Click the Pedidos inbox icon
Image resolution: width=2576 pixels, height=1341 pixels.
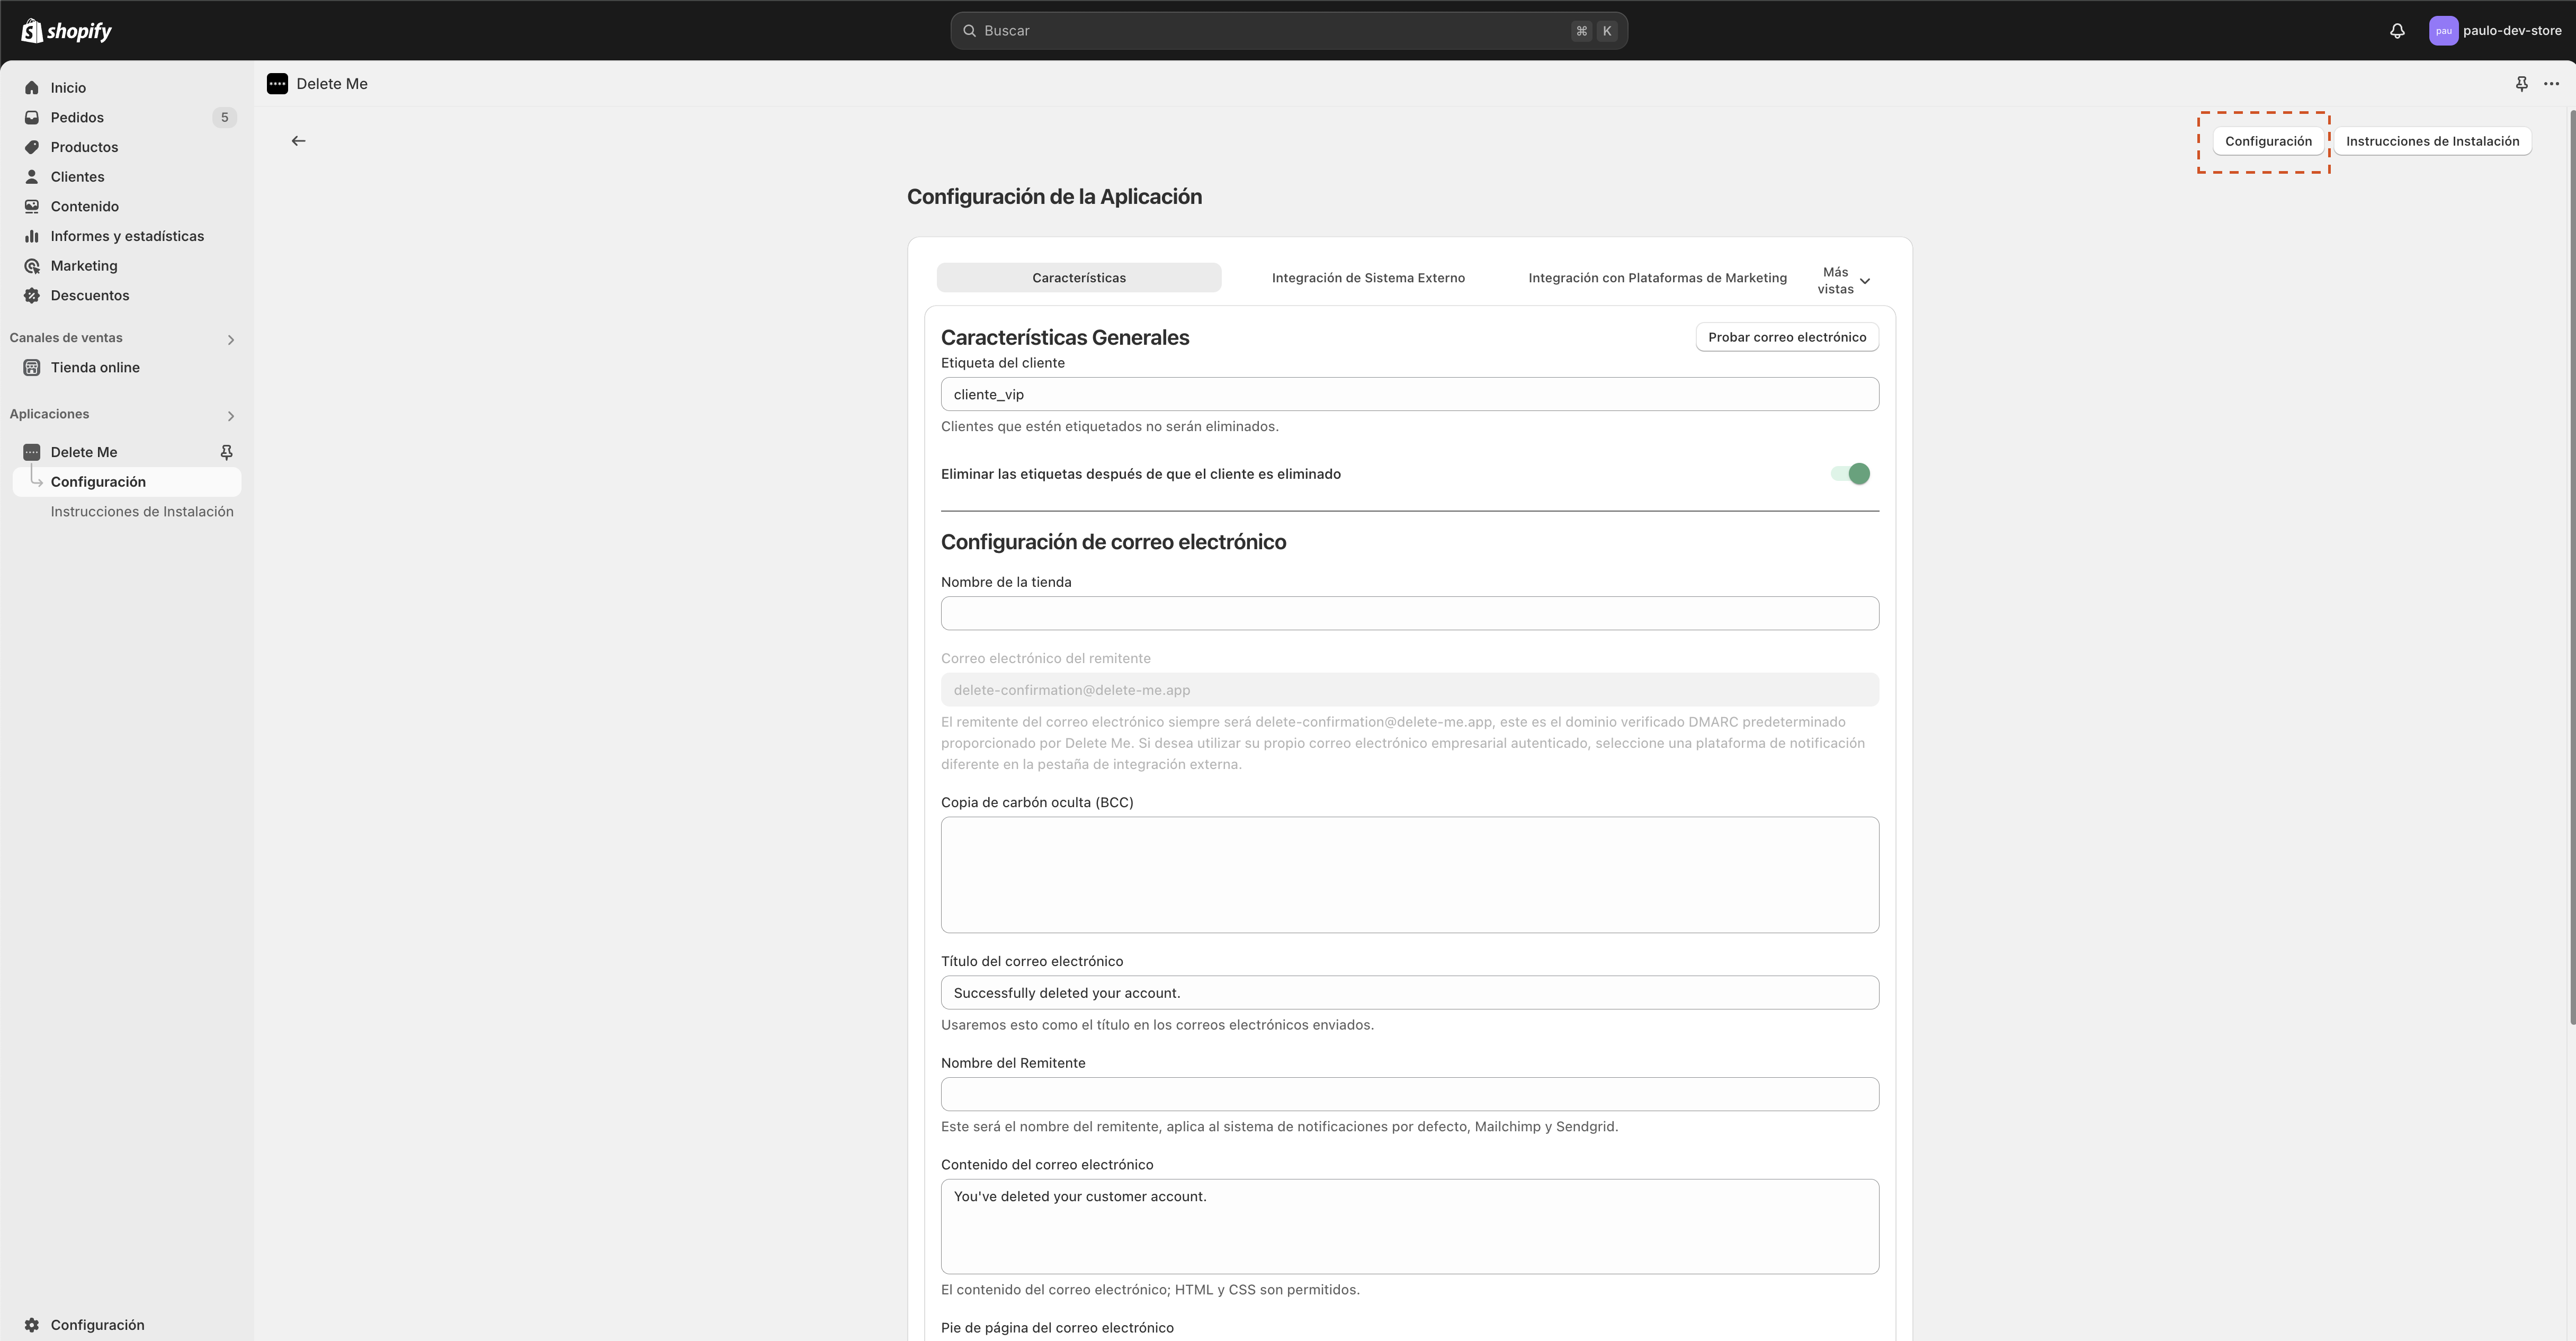pos(32,118)
